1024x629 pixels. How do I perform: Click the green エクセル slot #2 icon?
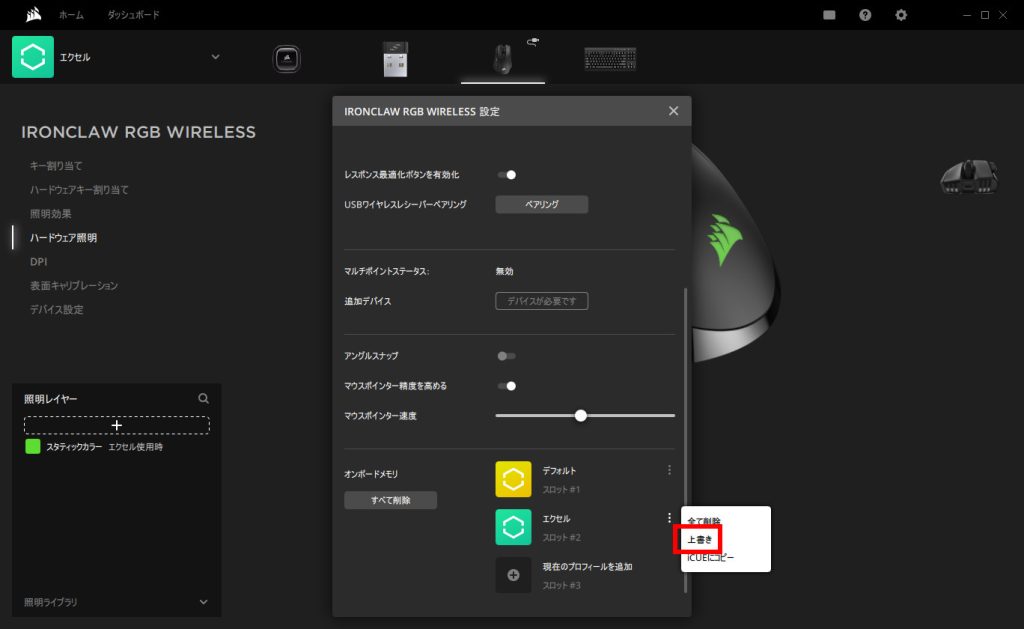click(513, 527)
